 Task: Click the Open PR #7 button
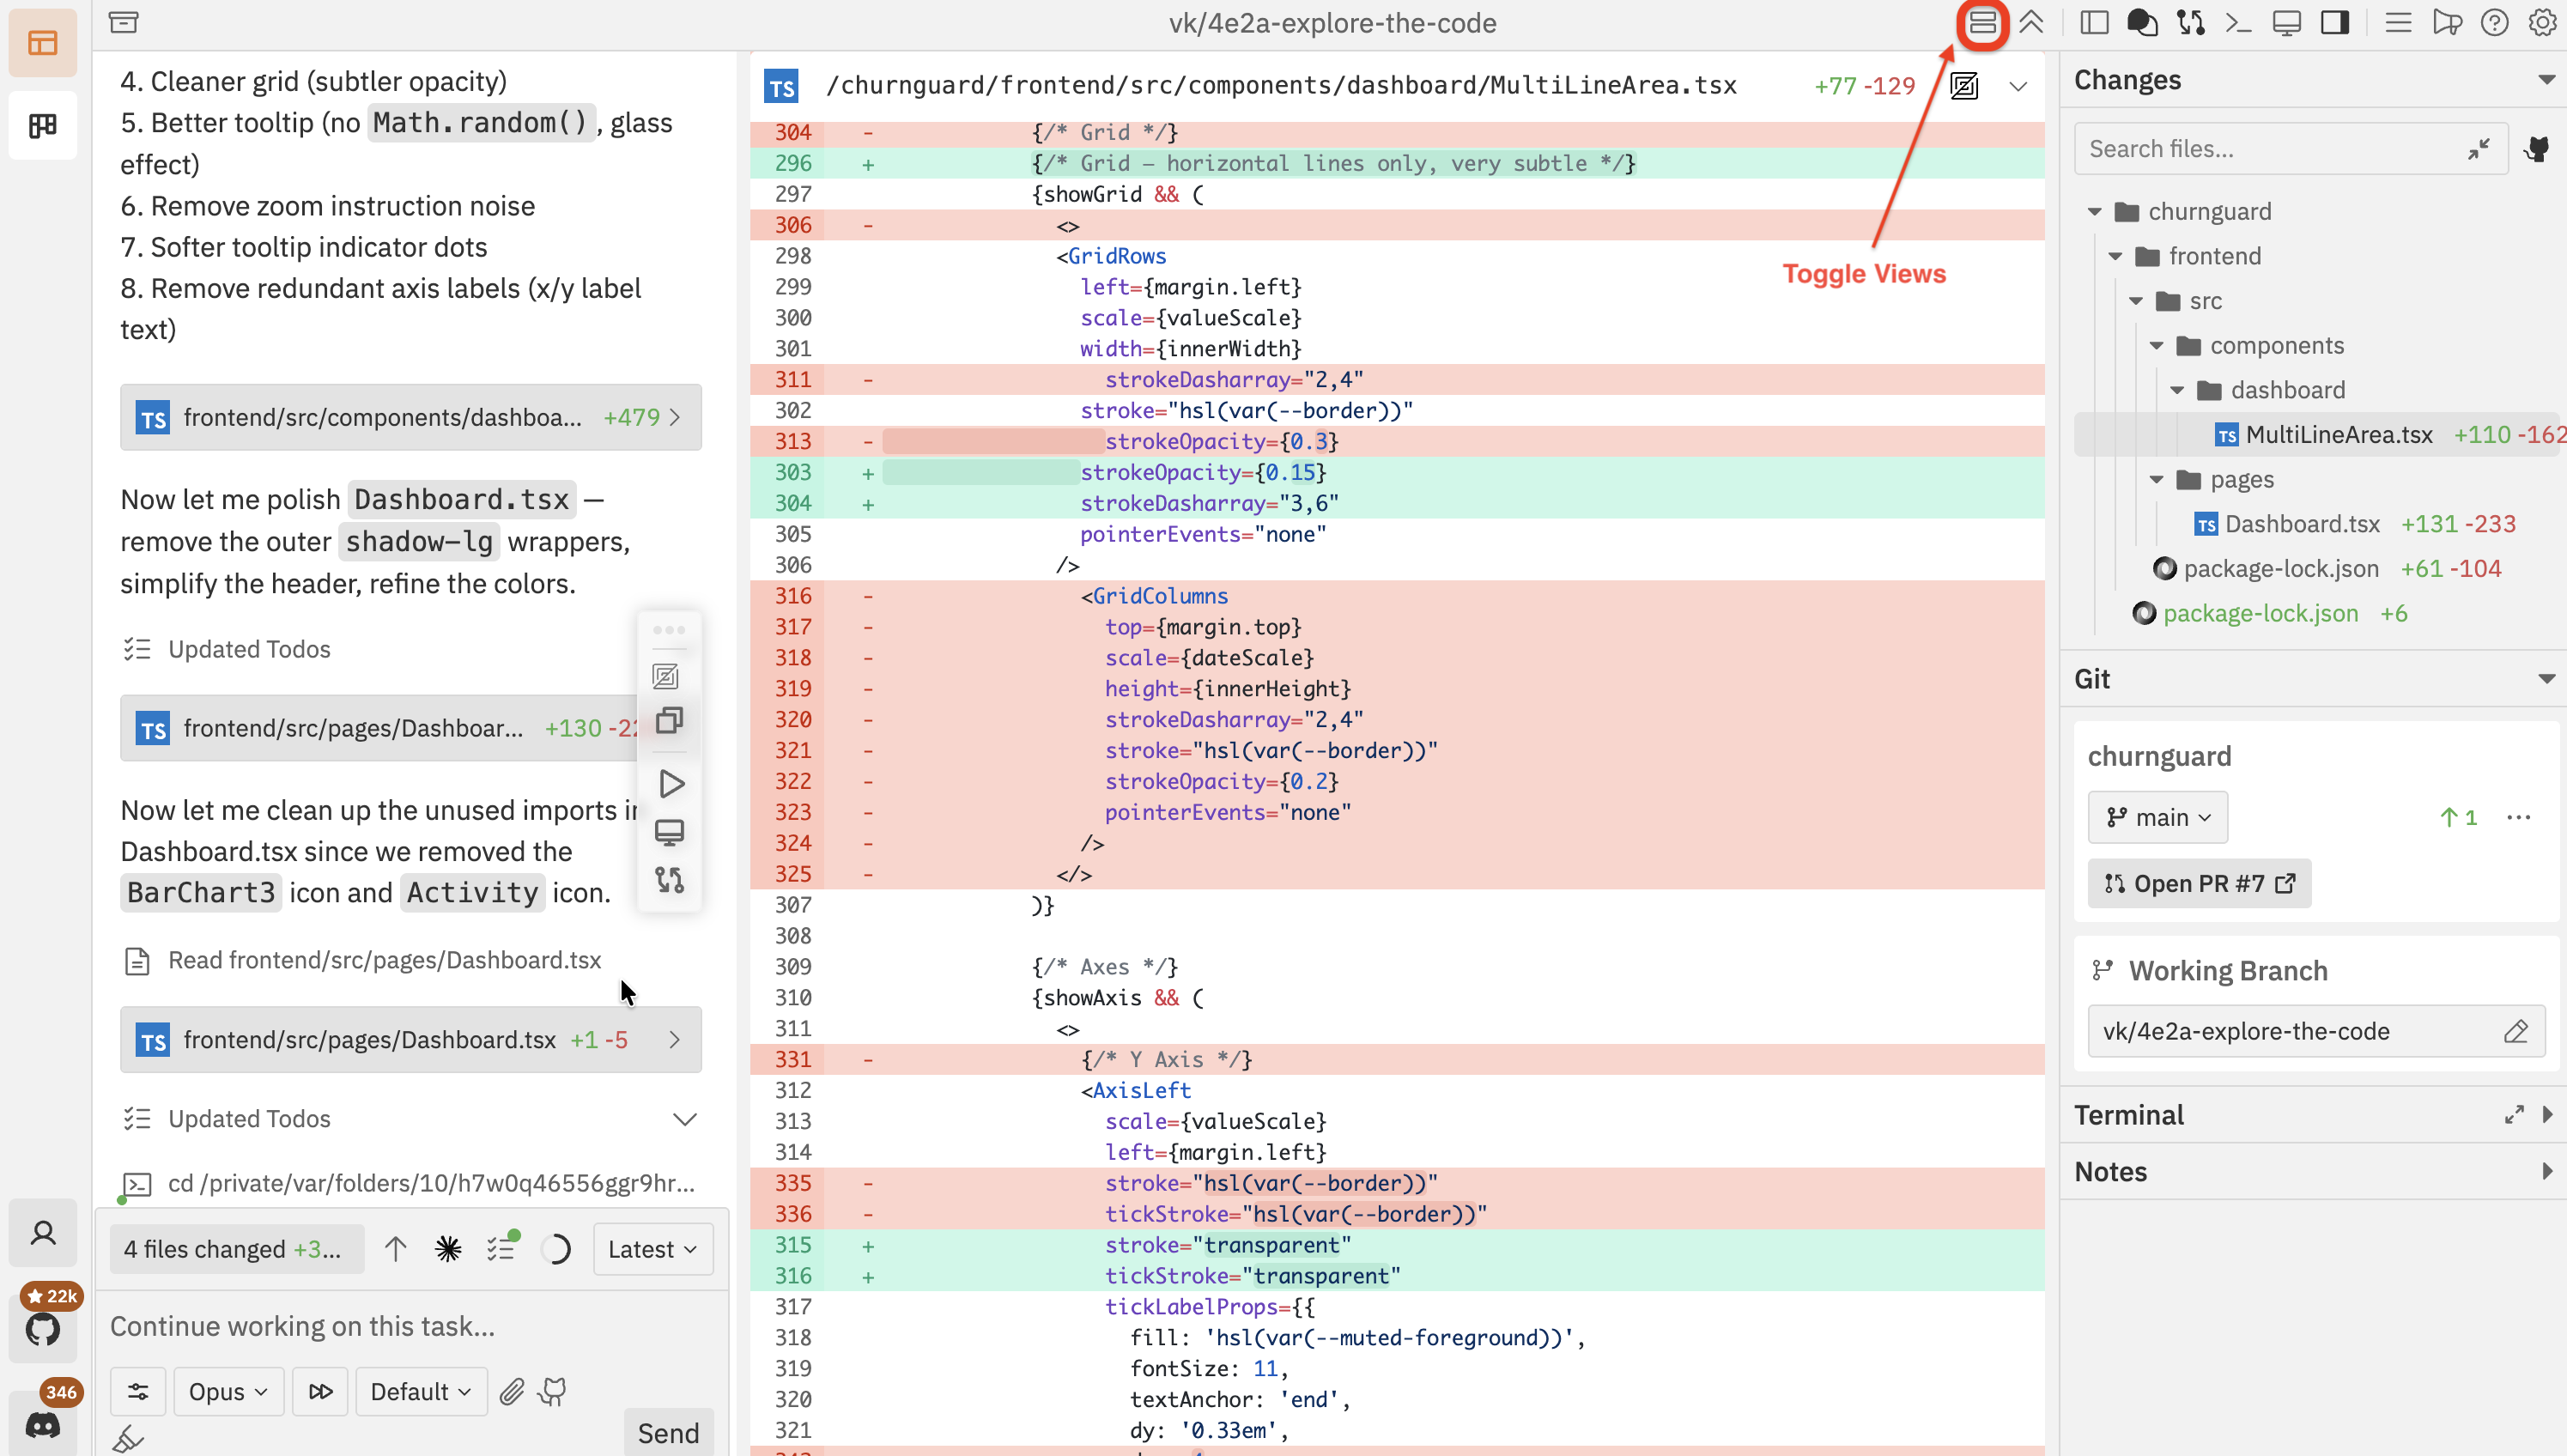2199,883
